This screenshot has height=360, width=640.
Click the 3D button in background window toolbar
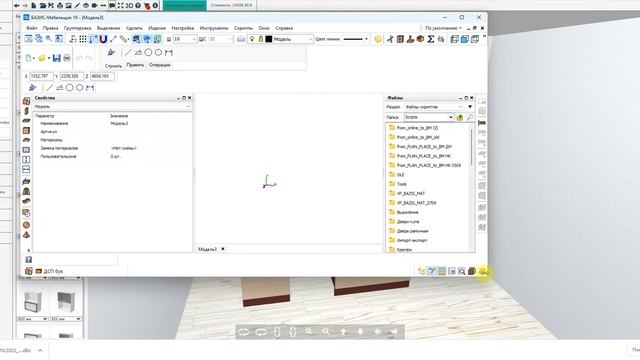click(x=129, y=6)
